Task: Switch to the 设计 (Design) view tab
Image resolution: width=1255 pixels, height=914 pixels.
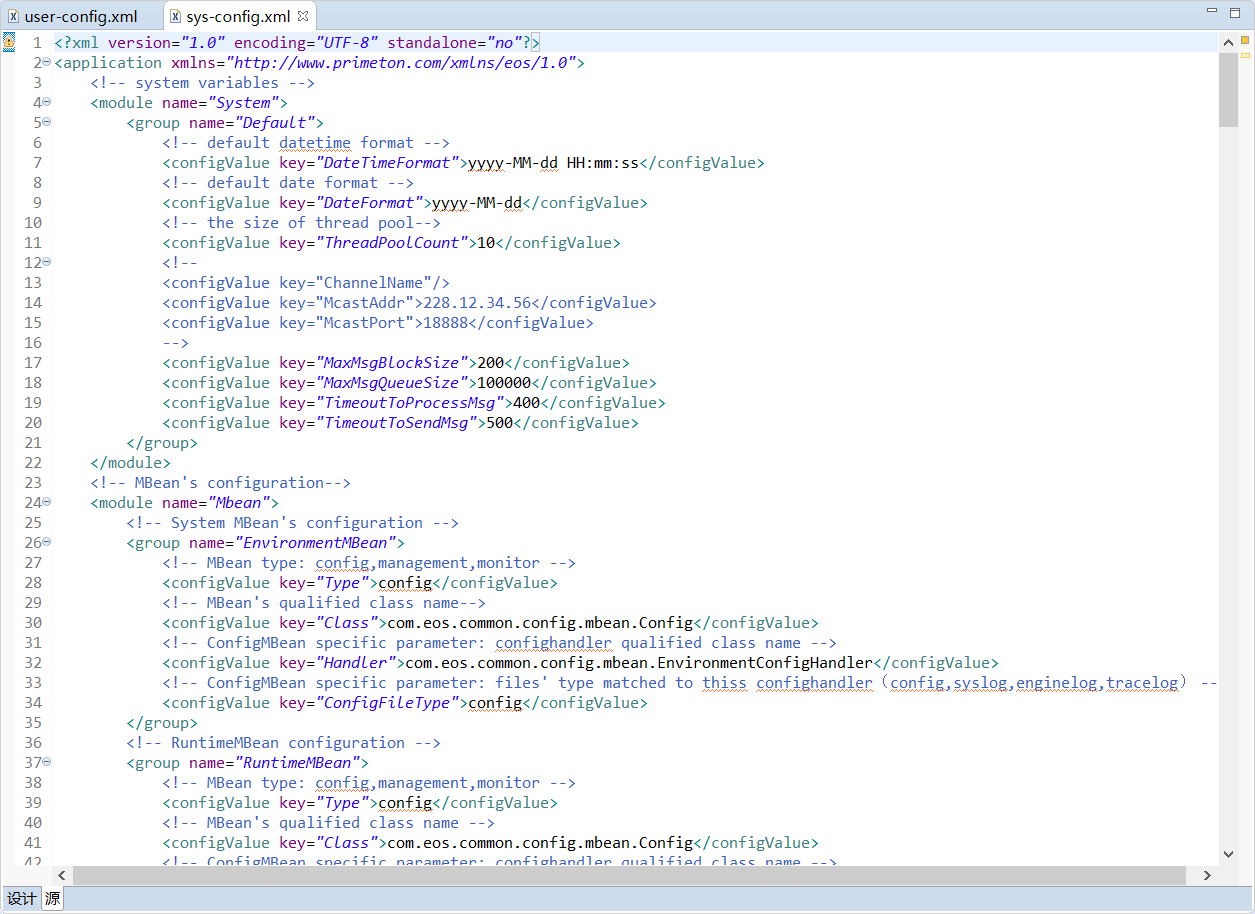Action: click(21, 898)
